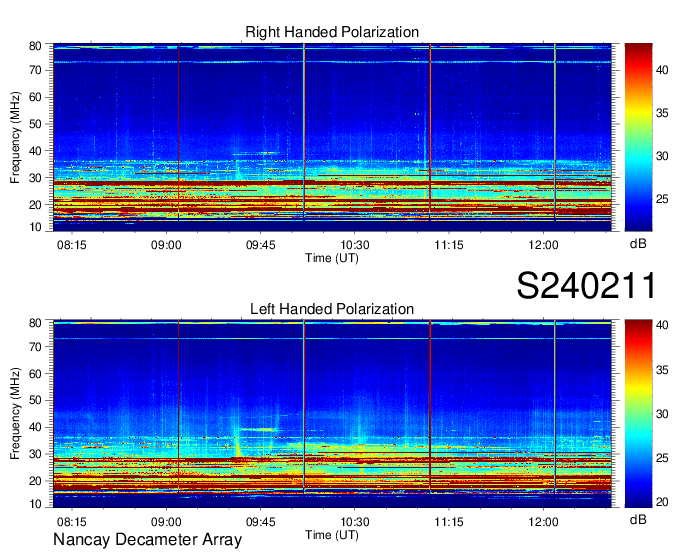Click the 10:30 tick on the top plot

click(355, 245)
